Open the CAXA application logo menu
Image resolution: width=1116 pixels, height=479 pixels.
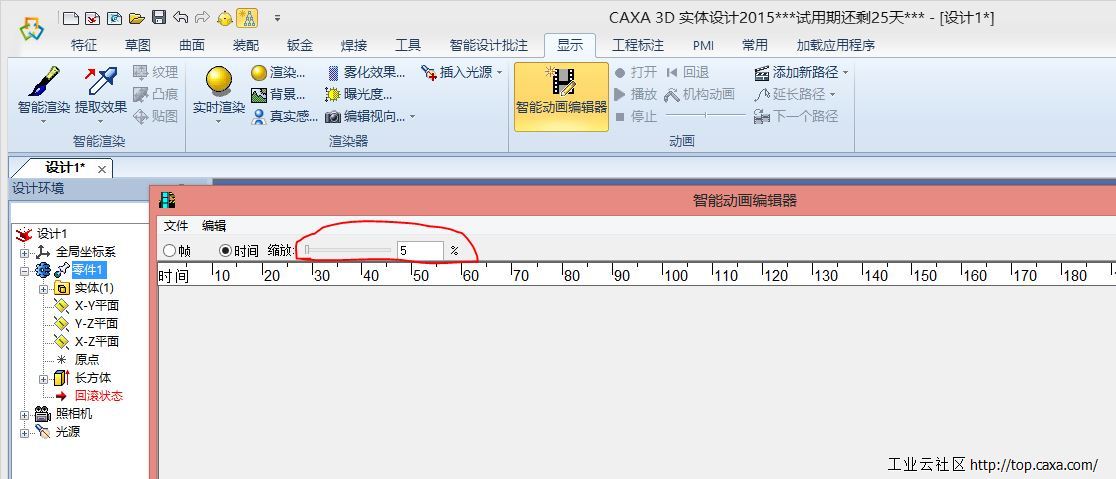(x=31, y=29)
